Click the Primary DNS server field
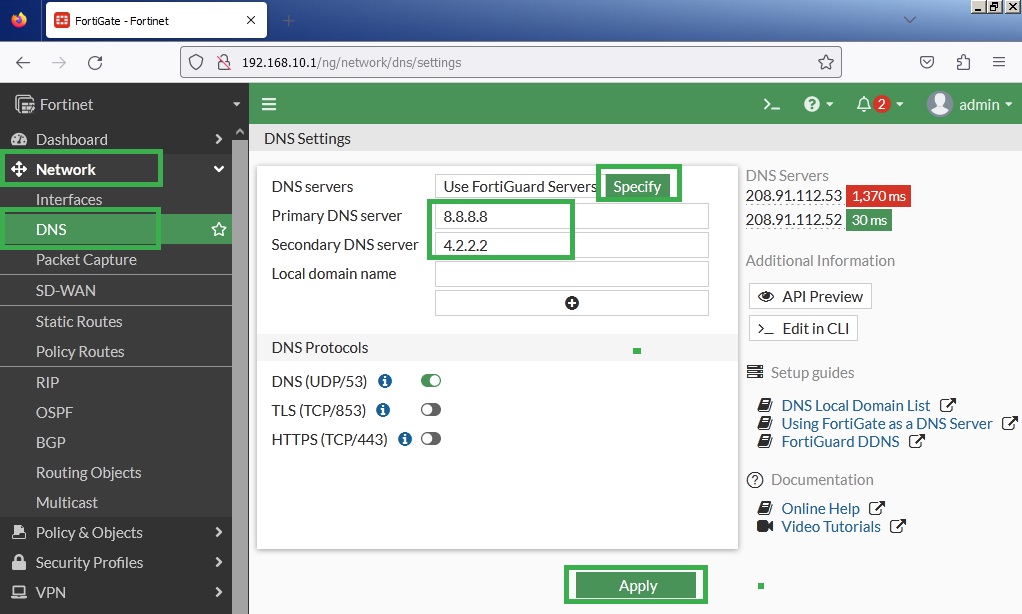 [x=572, y=216]
